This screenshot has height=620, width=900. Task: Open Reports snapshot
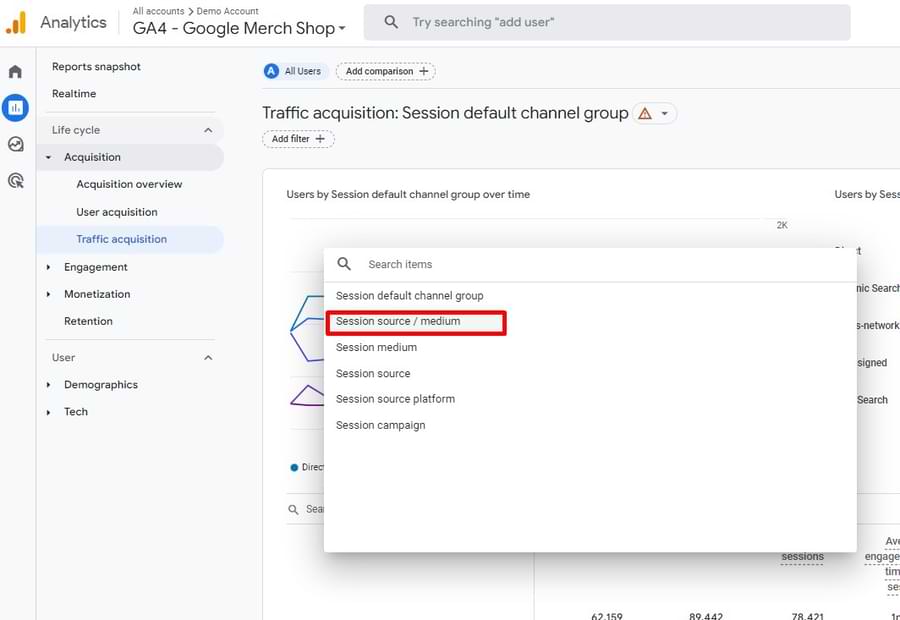[x=96, y=67]
